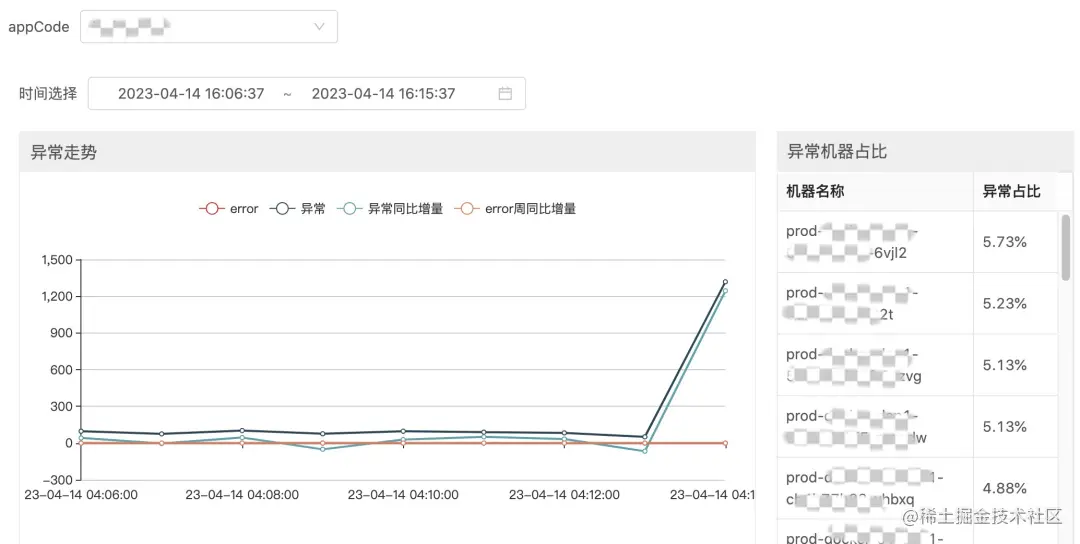The image size is (1080, 544).
Task: Select machine row ending in hbxq
Action: (x=917, y=488)
